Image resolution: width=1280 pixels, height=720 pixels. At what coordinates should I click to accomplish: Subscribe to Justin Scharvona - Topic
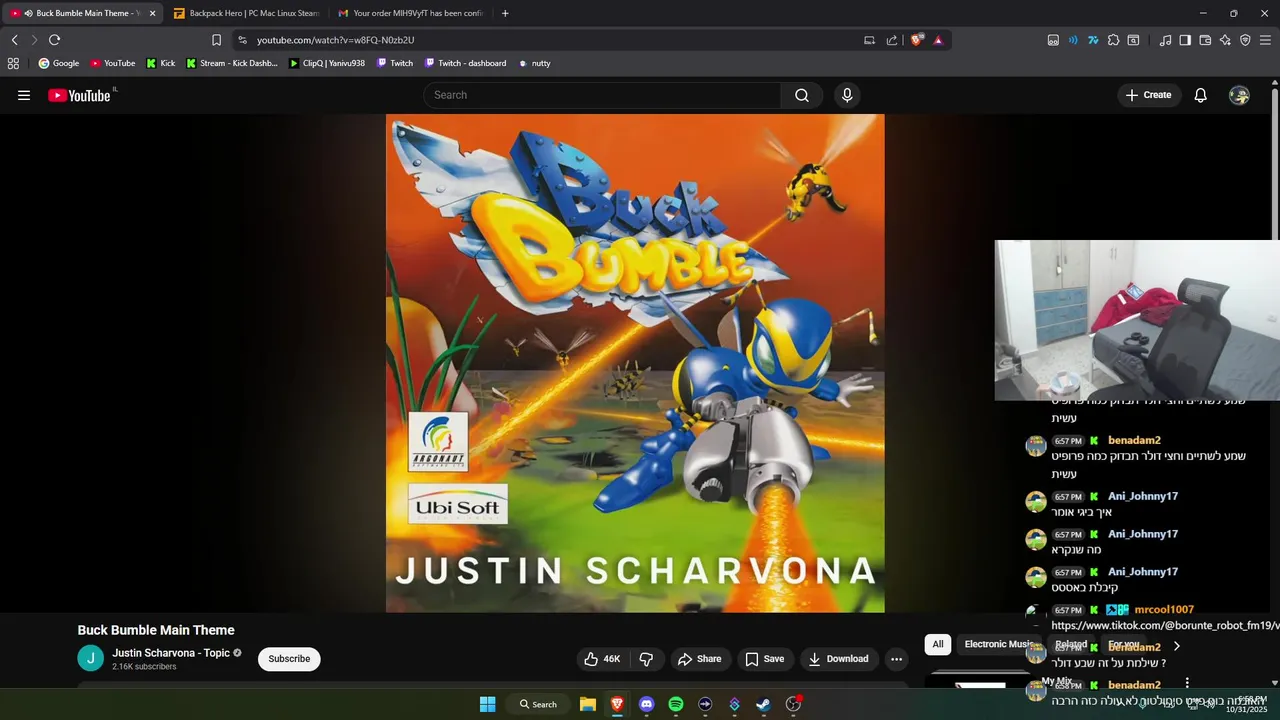click(289, 659)
